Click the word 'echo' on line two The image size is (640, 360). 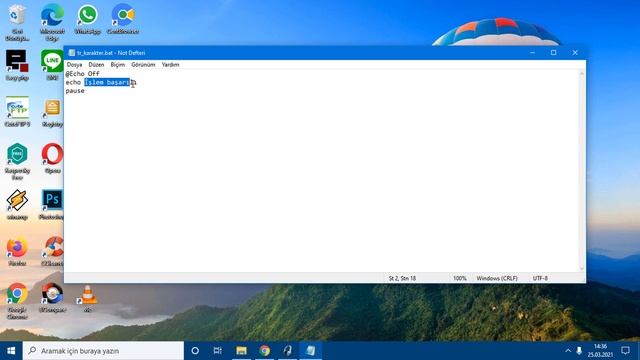(73, 82)
